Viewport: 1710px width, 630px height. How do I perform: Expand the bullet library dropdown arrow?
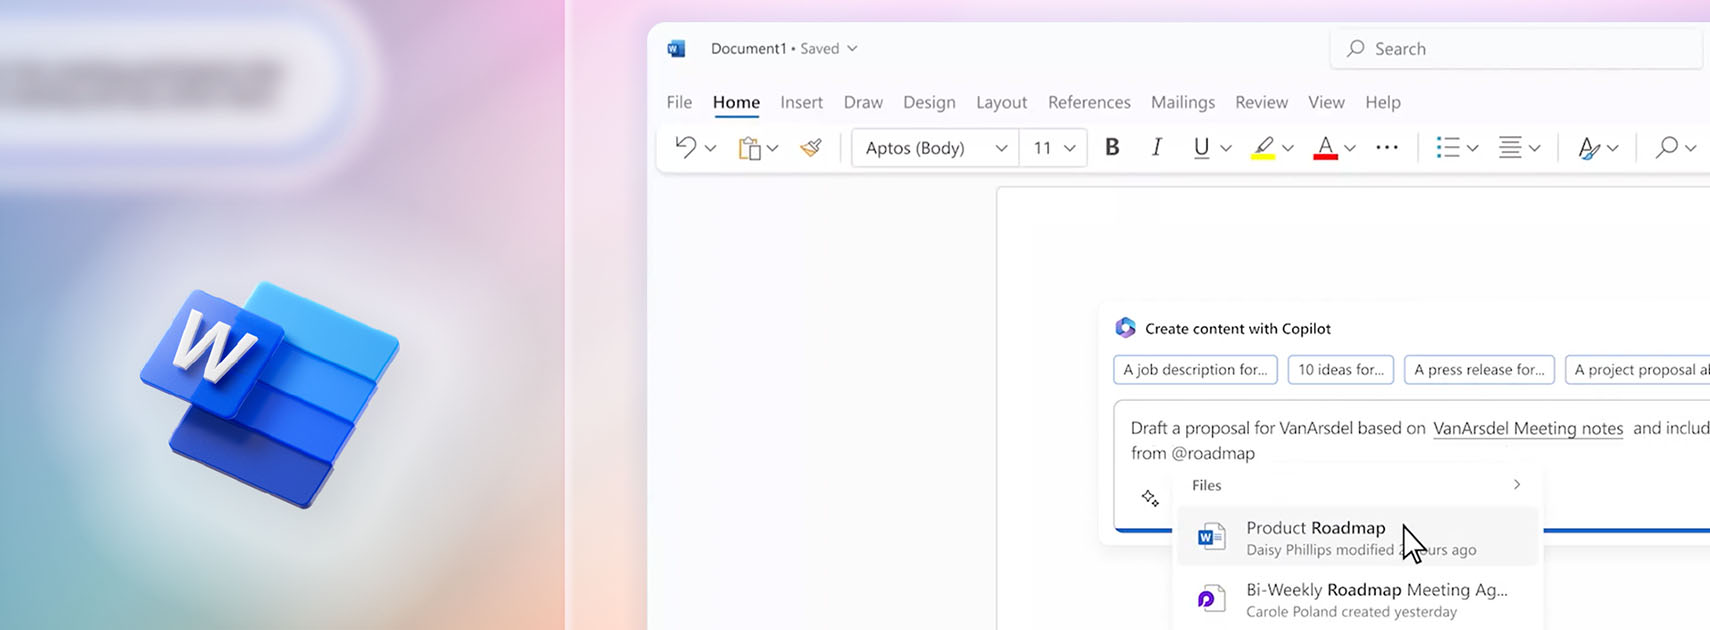click(x=1472, y=148)
